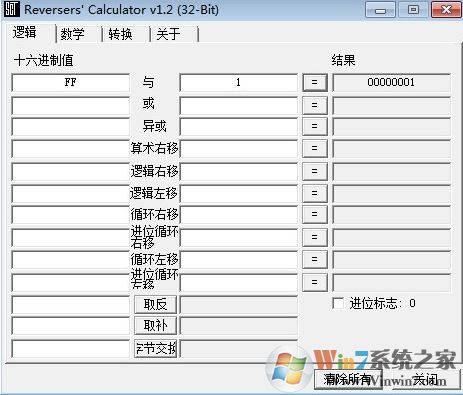Focus the left input field of 逻辑左移 row
The width and height of the screenshot is (463, 395).
70,193
